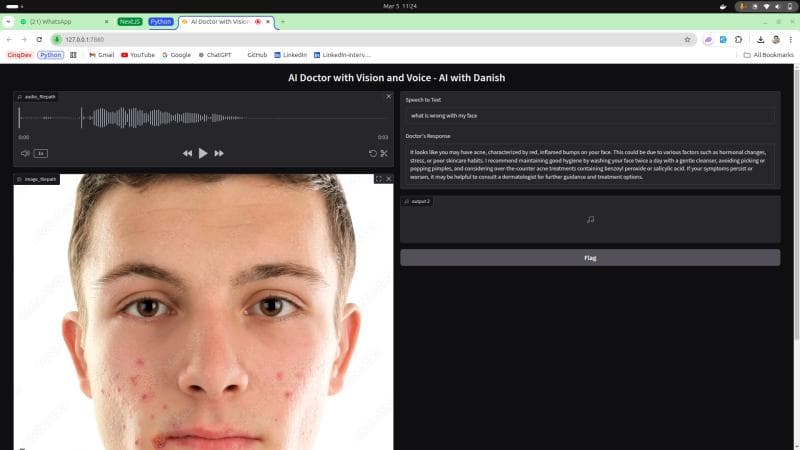Screen dimensions: 800x450
Task: Trim audio with scissors icon
Action: (x=384, y=153)
